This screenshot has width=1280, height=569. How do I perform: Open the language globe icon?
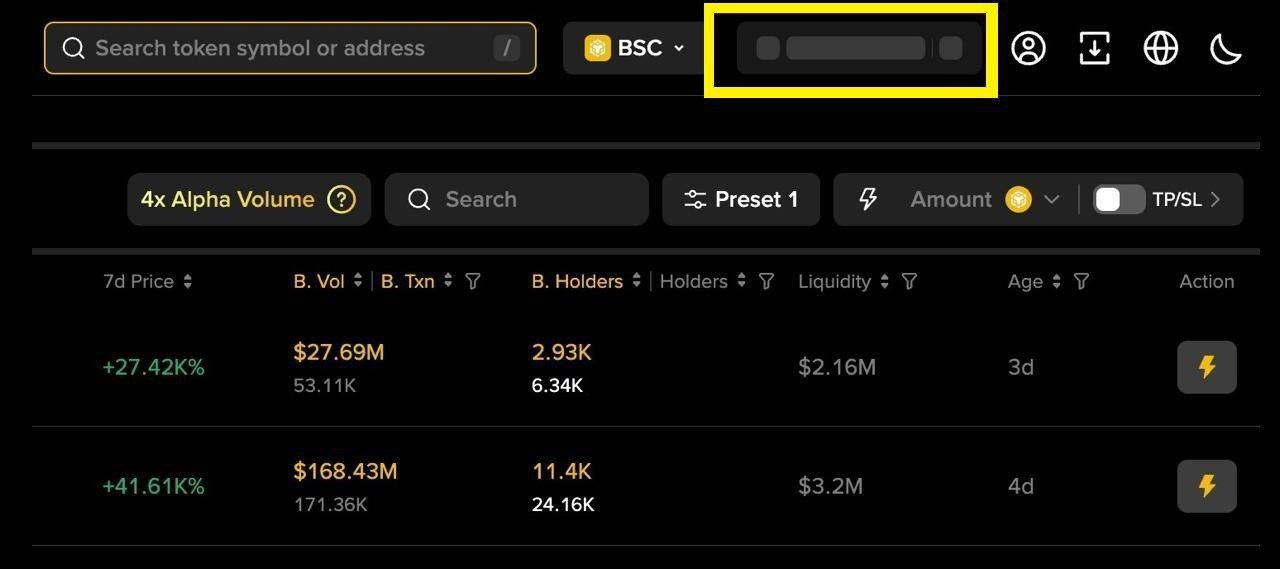pyautogui.click(x=1160, y=48)
